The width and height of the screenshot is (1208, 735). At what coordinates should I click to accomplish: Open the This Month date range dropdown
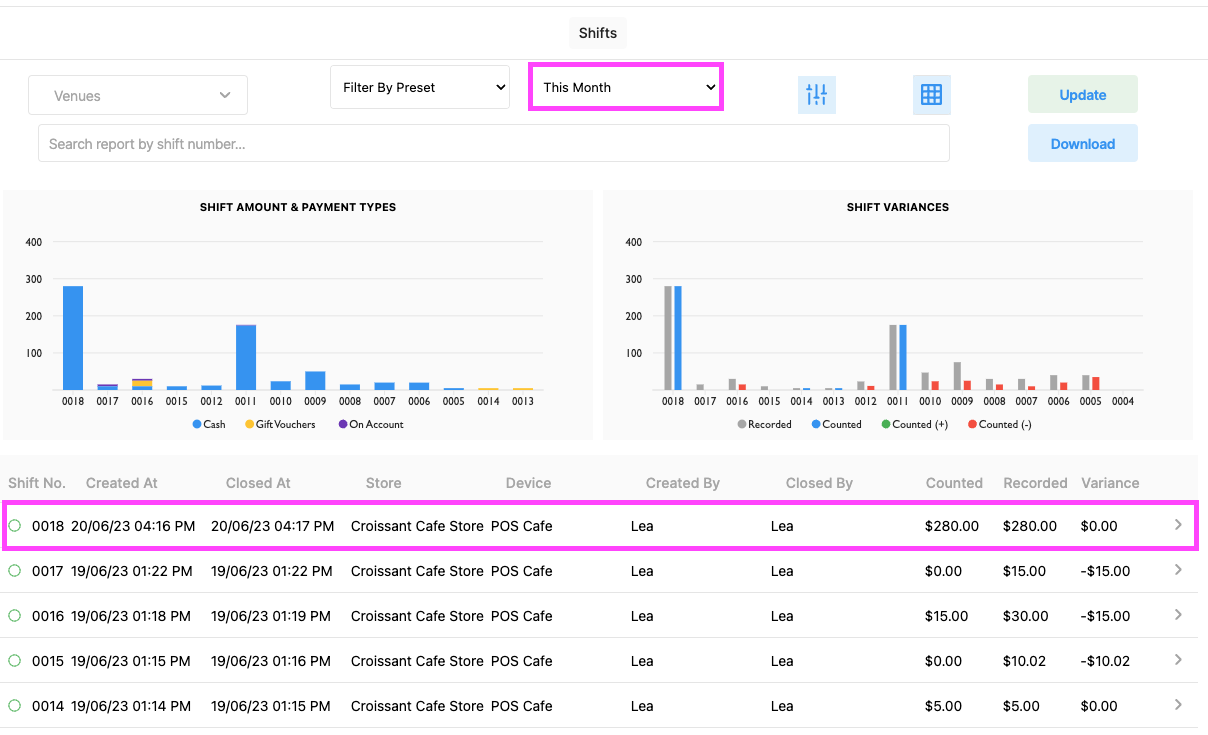[625, 87]
